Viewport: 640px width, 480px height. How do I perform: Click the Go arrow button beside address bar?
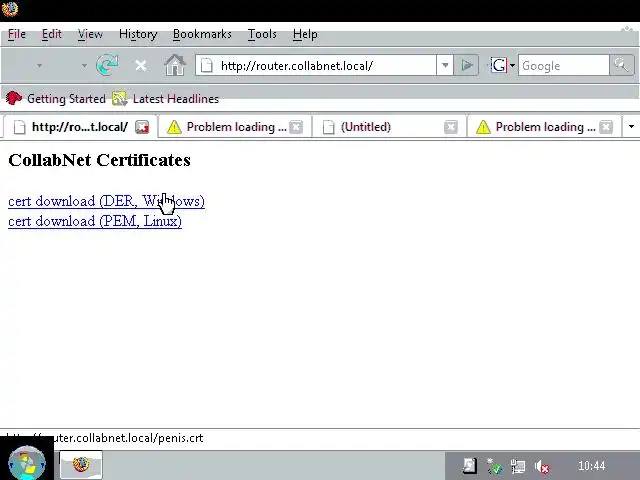click(467, 65)
